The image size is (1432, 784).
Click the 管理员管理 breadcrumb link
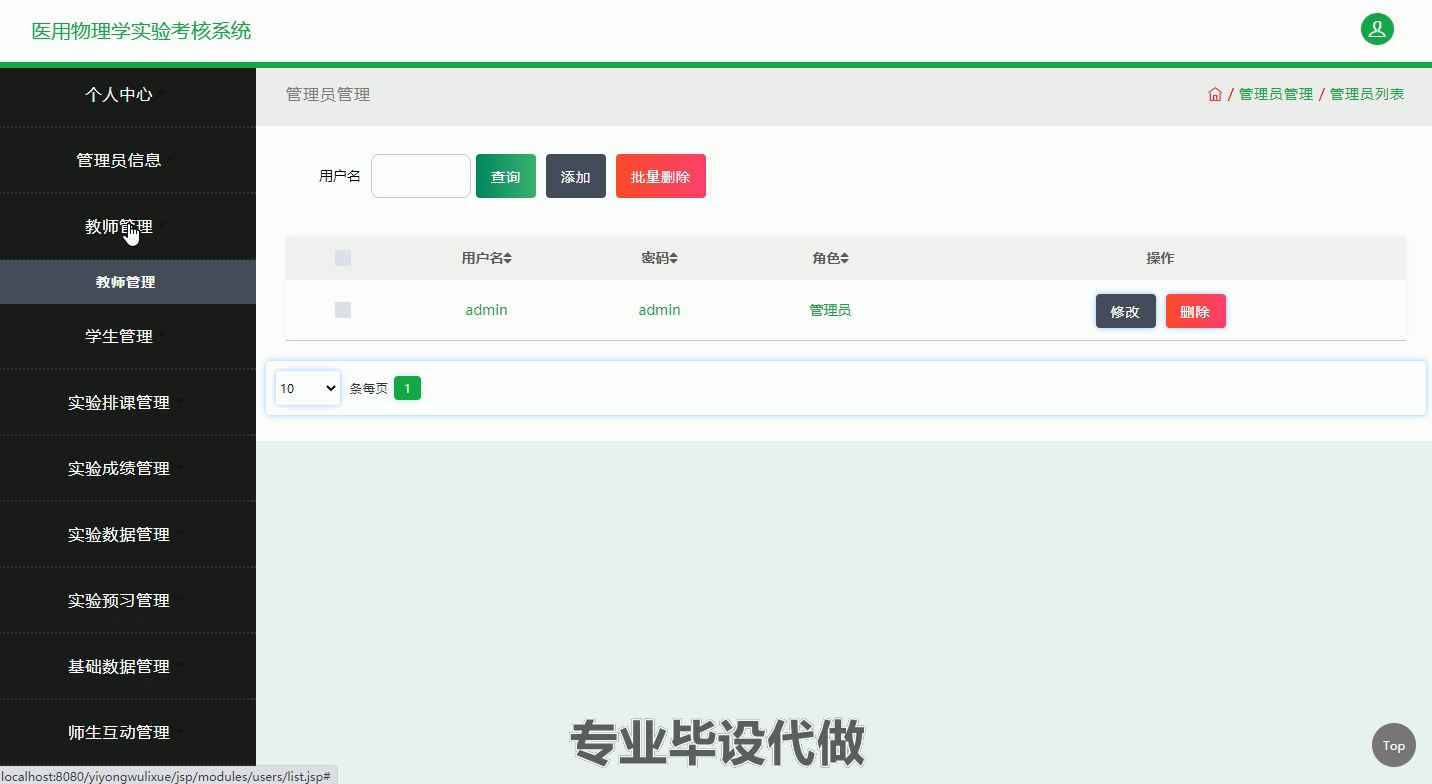[1276, 94]
